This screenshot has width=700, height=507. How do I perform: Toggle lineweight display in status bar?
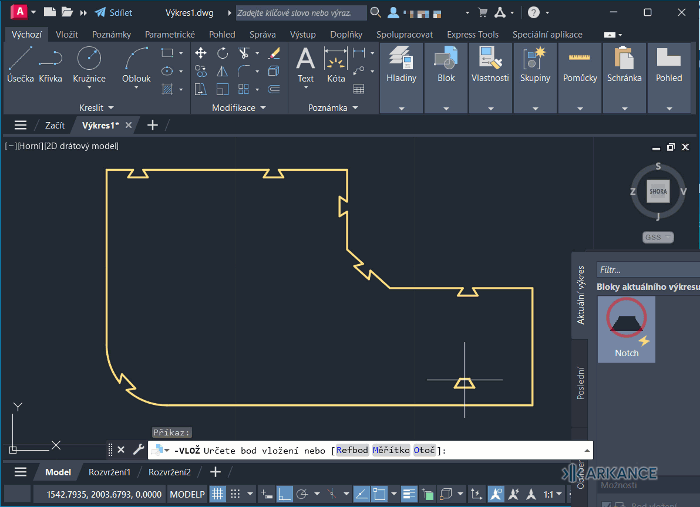[408, 494]
